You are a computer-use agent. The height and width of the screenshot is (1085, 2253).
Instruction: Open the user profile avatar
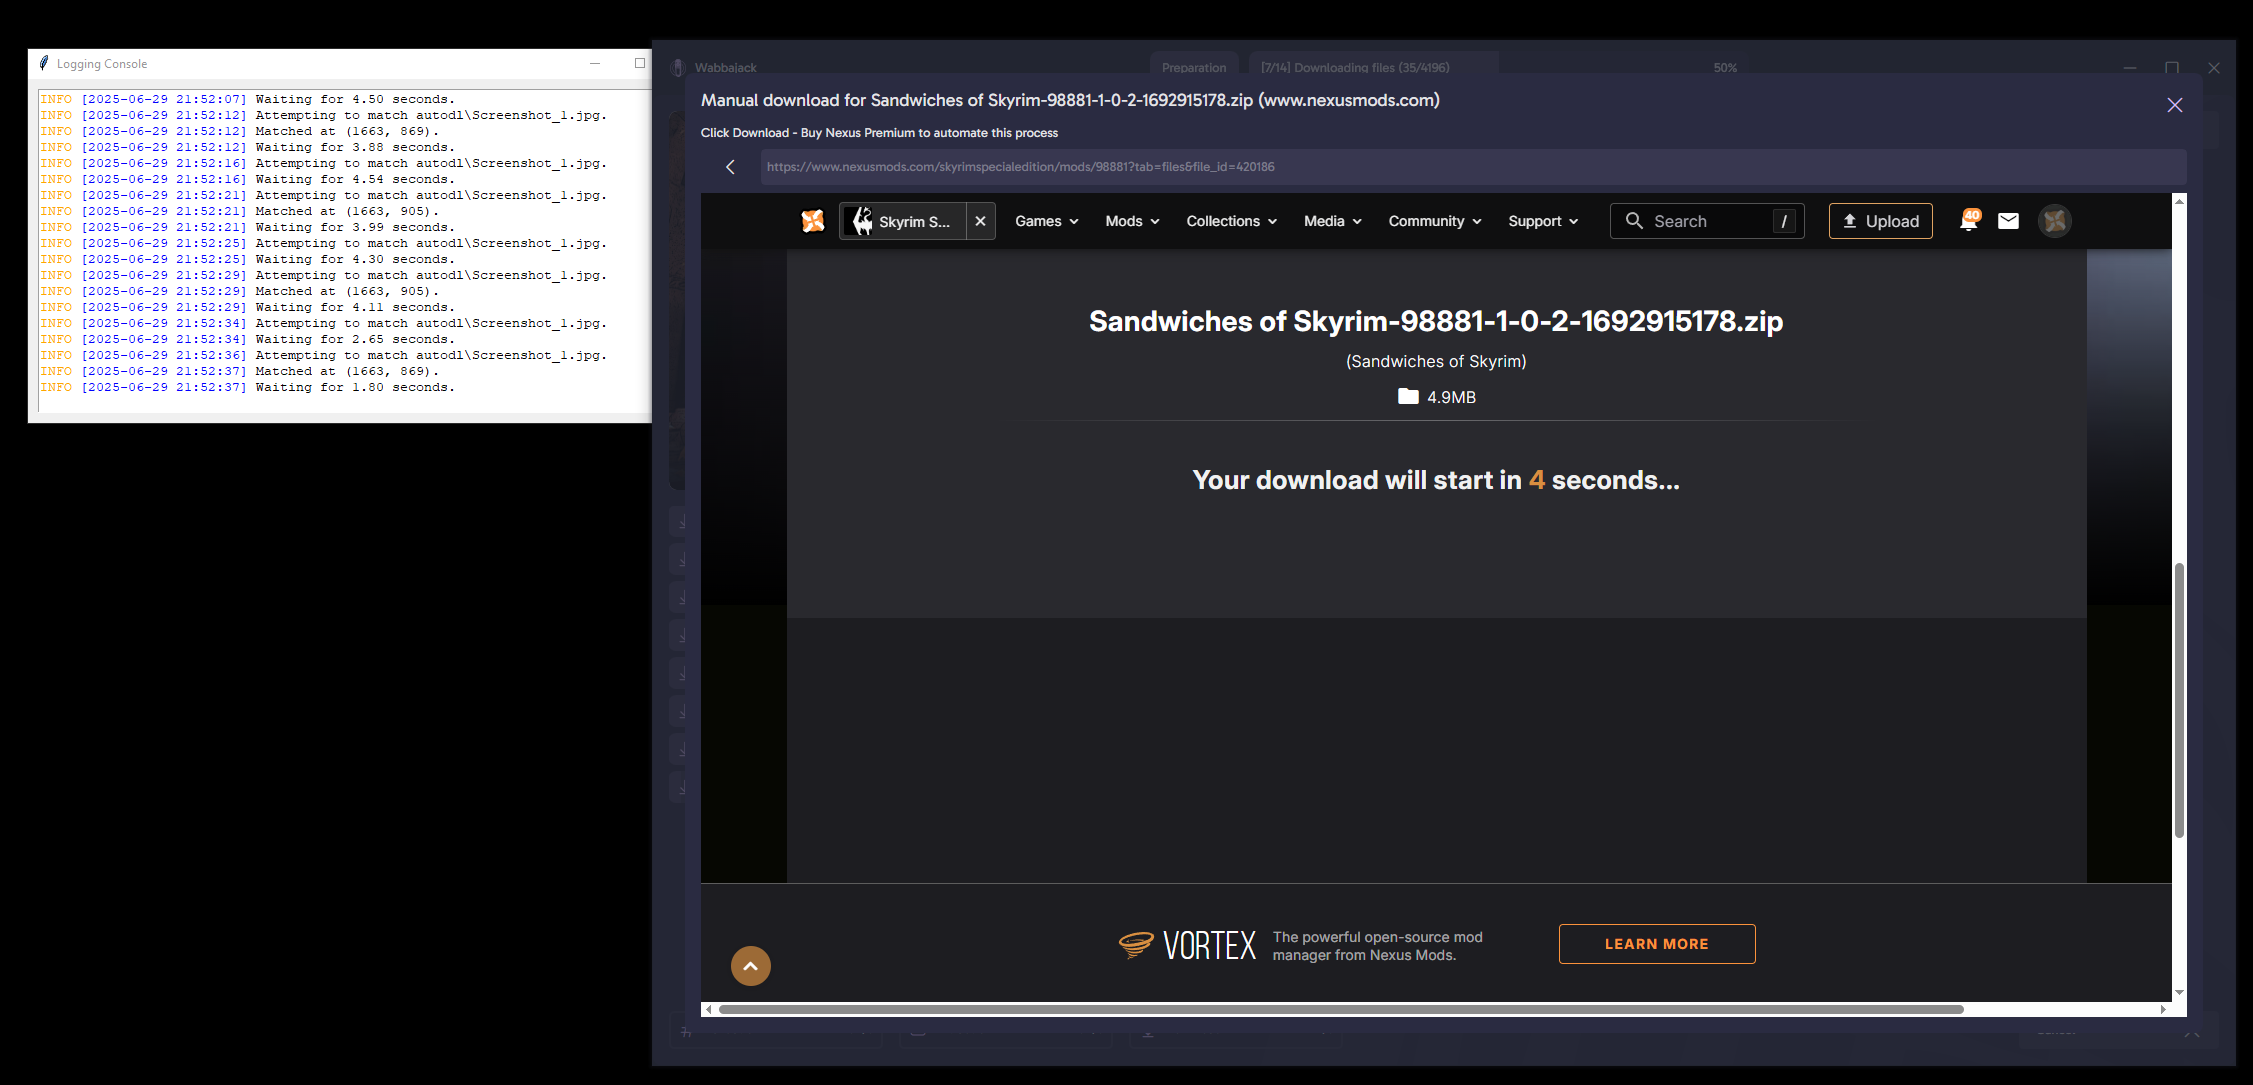[x=2055, y=221]
